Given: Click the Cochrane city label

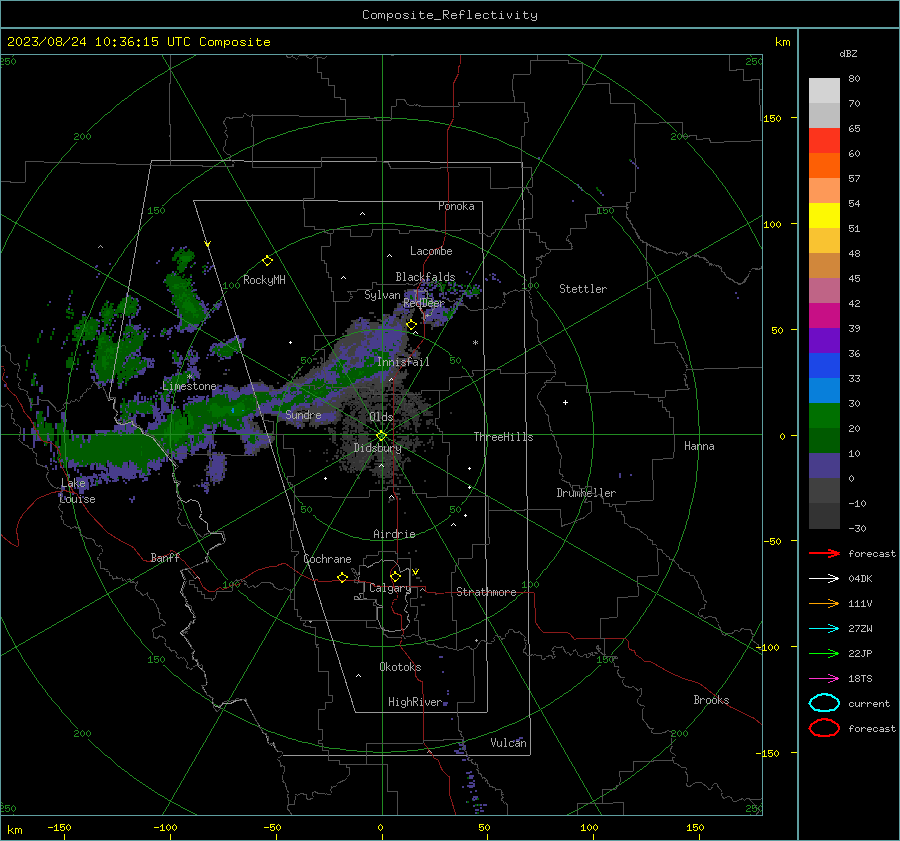Looking at the screenshot, I should click(327, 559).
